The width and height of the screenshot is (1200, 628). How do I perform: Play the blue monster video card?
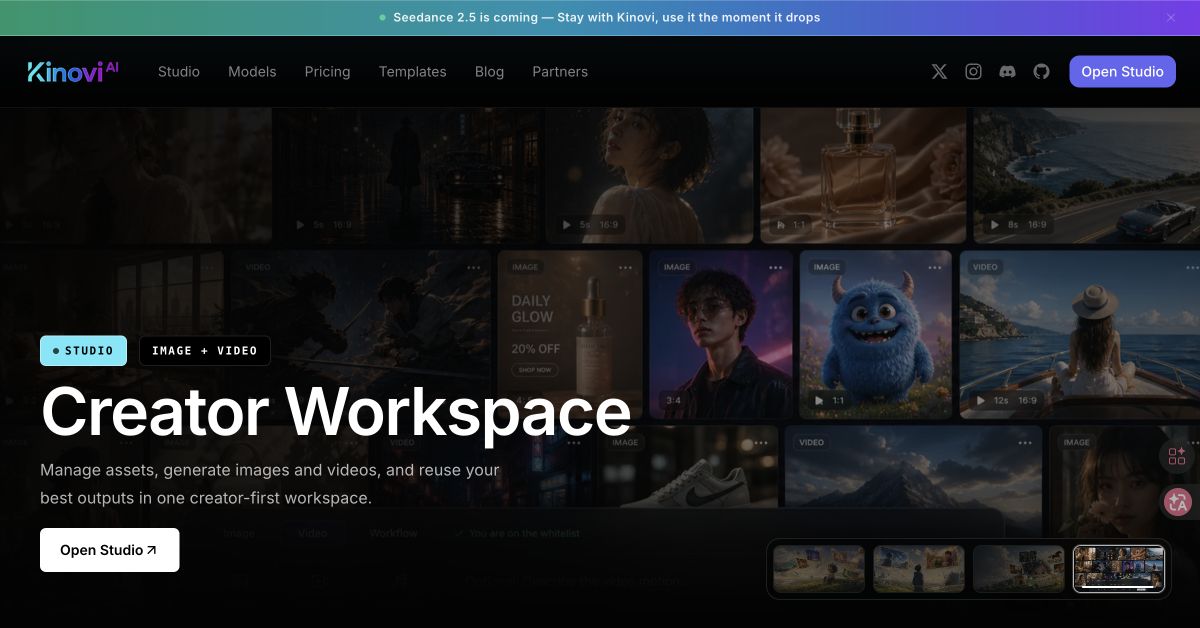point(819,400)
